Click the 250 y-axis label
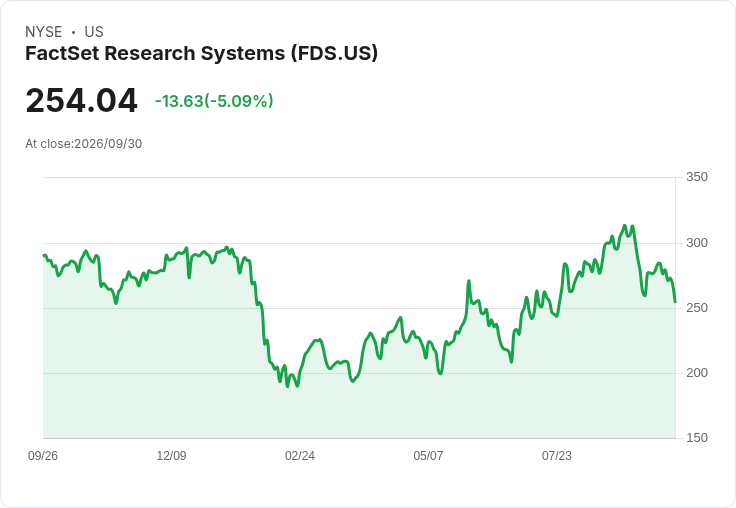The height and width of the screenshot is (508, 736). pyautogui.click(x=697, y=308)
